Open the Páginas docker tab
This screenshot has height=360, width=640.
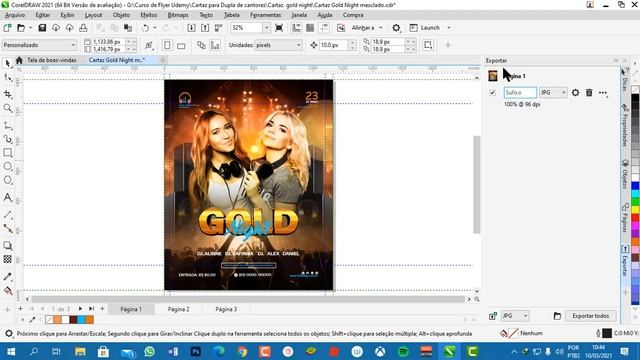[x=625, y=218]
